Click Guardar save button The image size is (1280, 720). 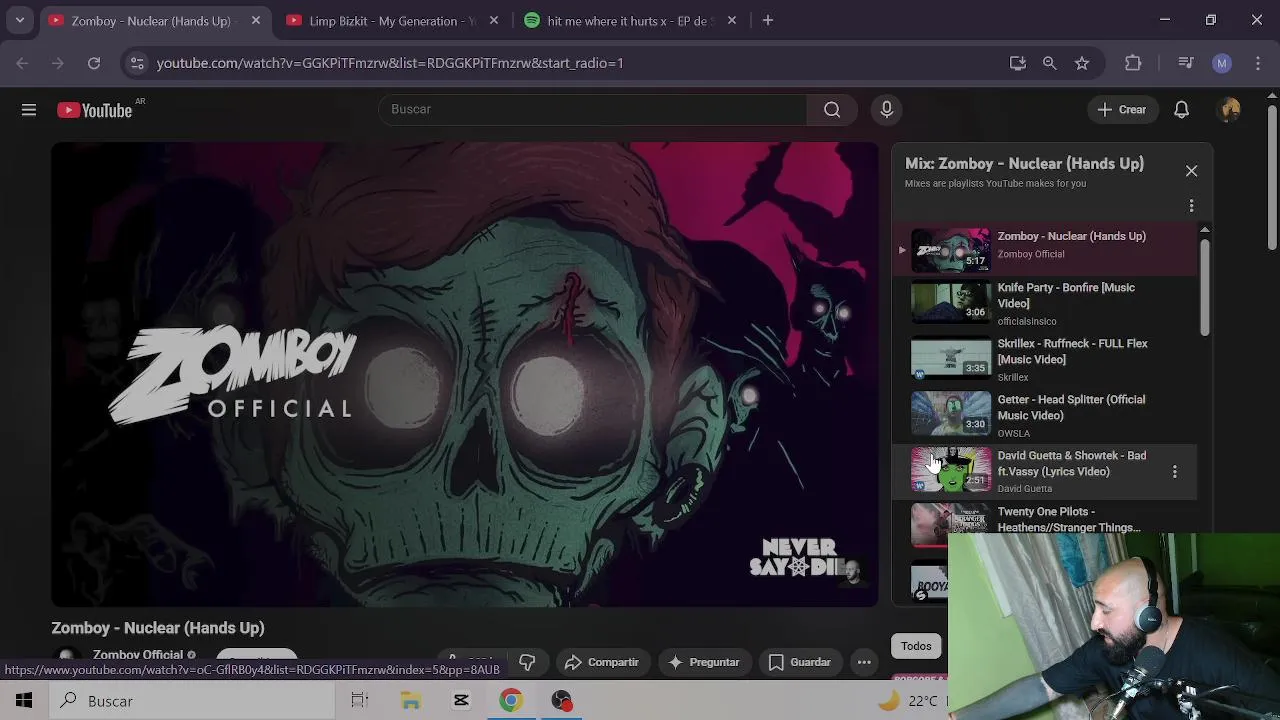coord(800,662)
